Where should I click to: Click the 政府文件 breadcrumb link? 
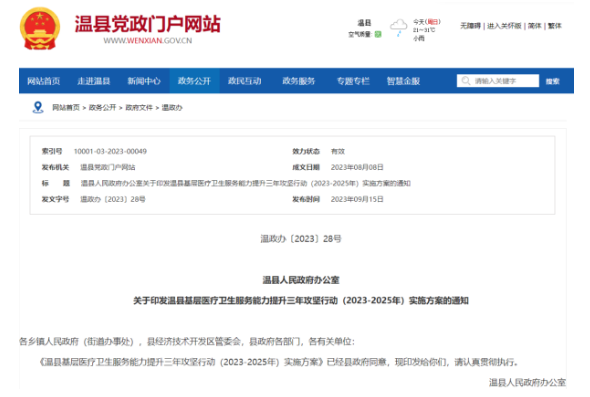[x=139, y=108]
